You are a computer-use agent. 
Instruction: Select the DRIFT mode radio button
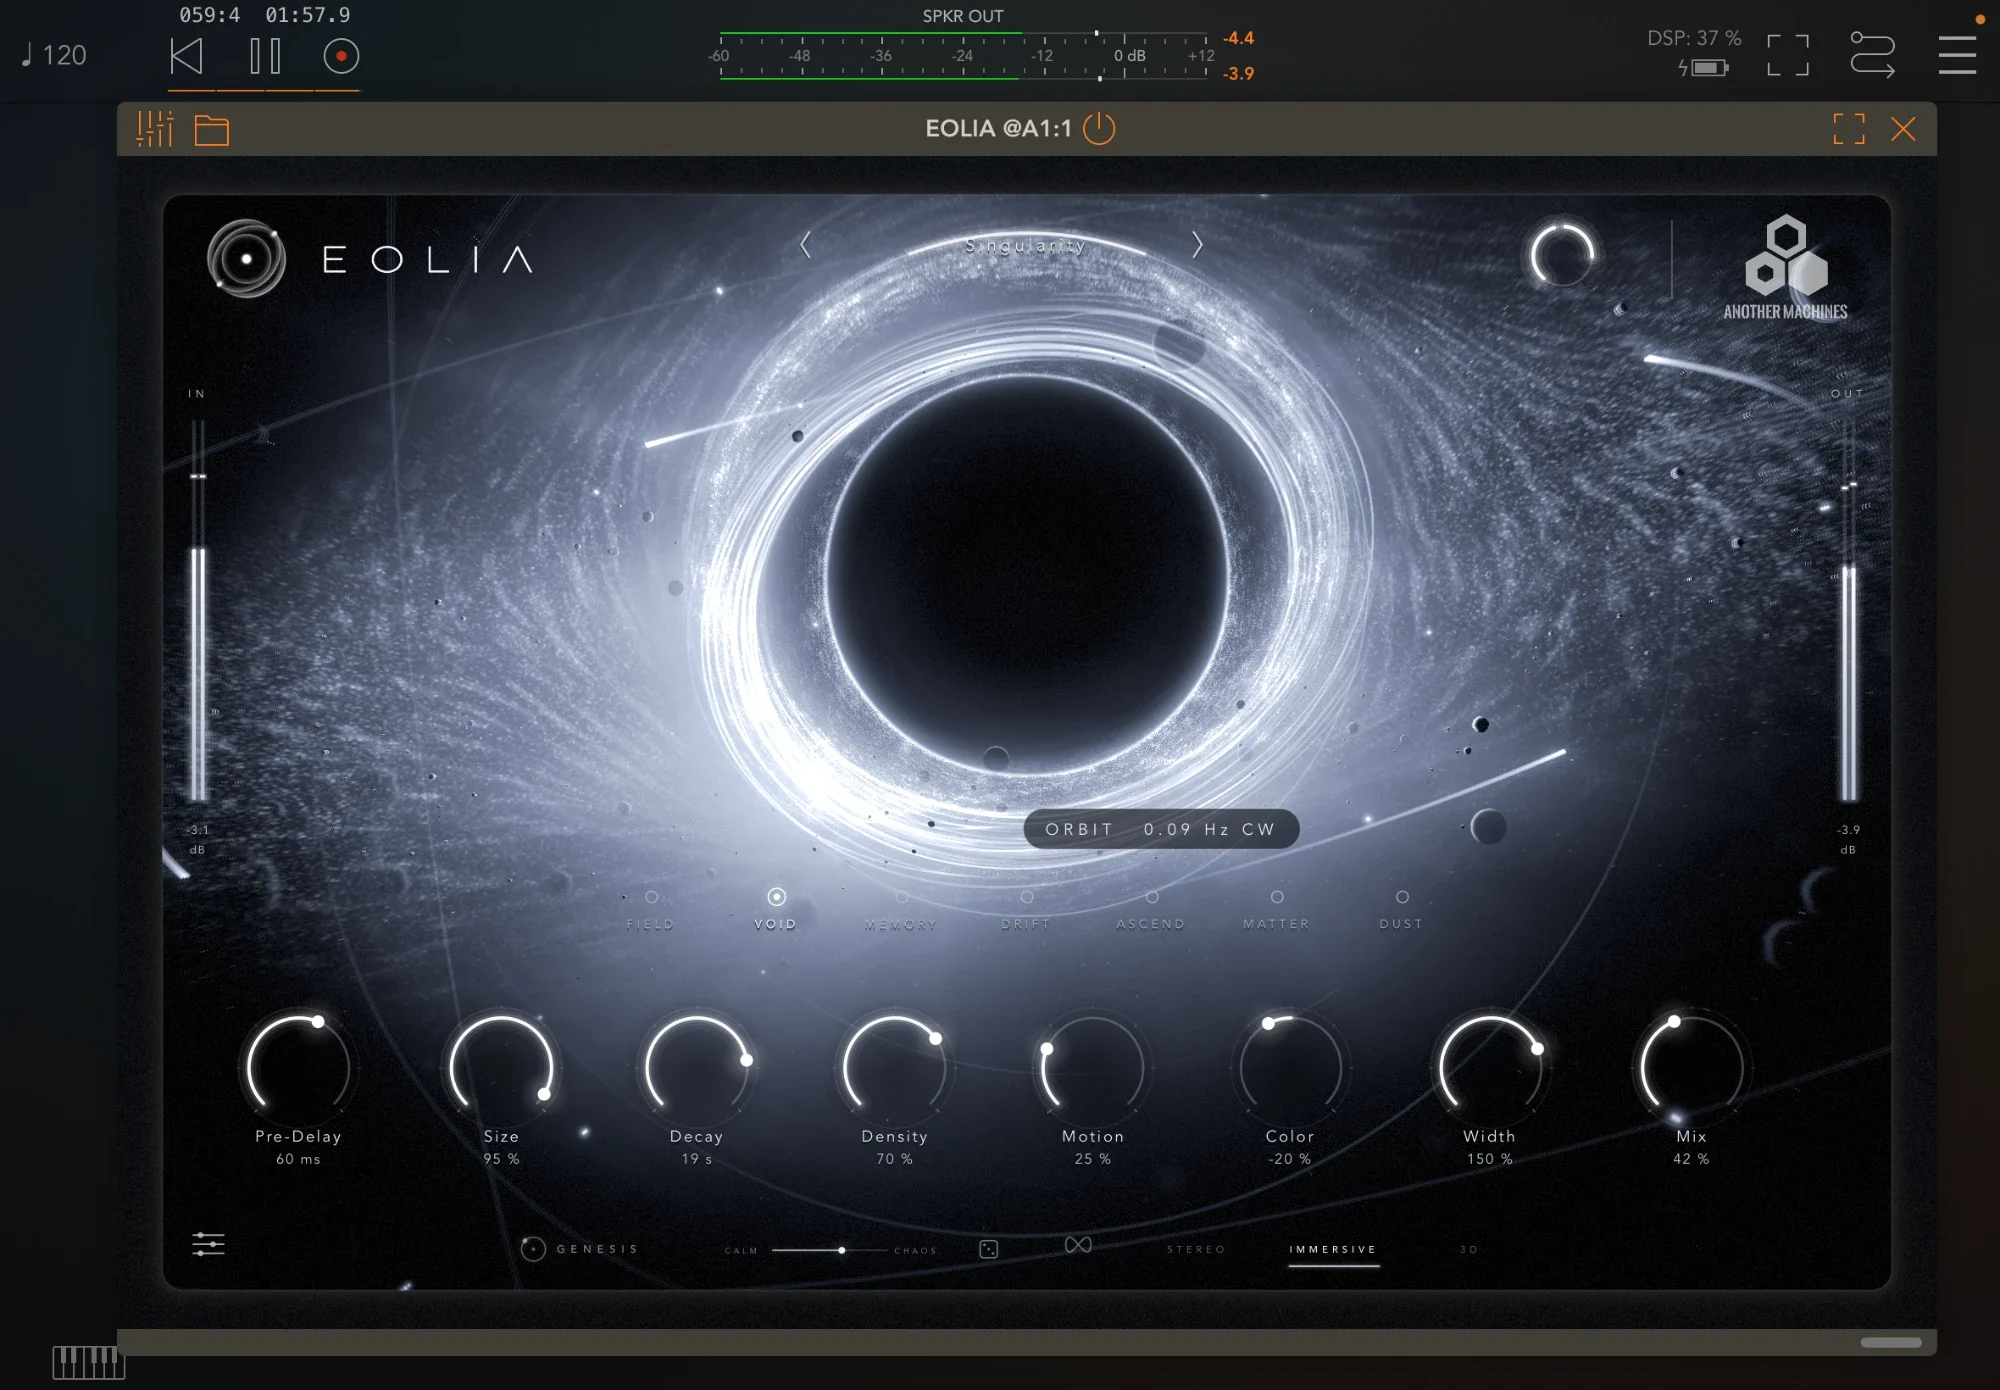[x=1027, y=897]
